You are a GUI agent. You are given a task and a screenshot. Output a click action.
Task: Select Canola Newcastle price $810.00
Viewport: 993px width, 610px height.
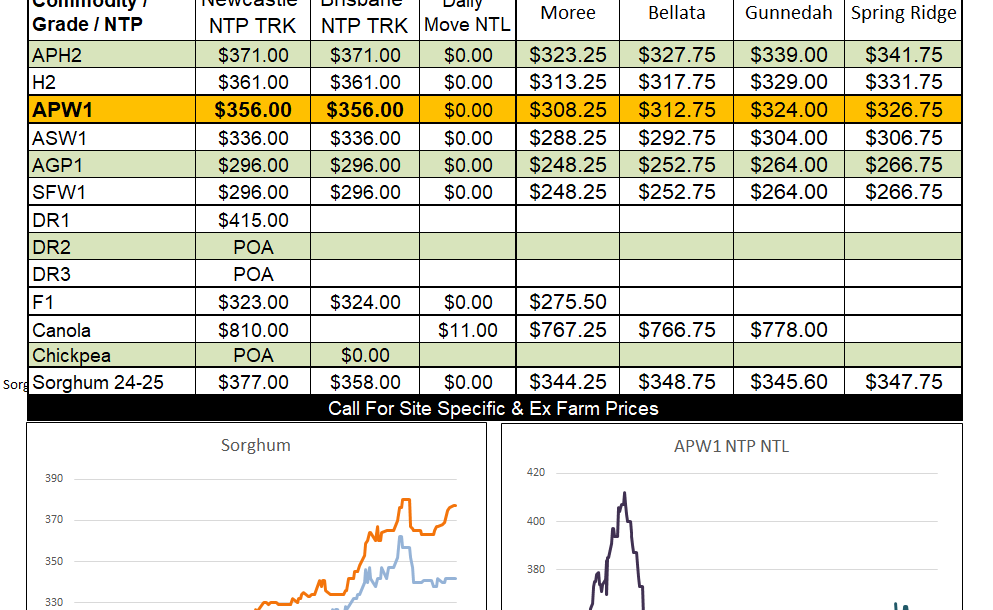pyautogui.click(x=253, y=330)
